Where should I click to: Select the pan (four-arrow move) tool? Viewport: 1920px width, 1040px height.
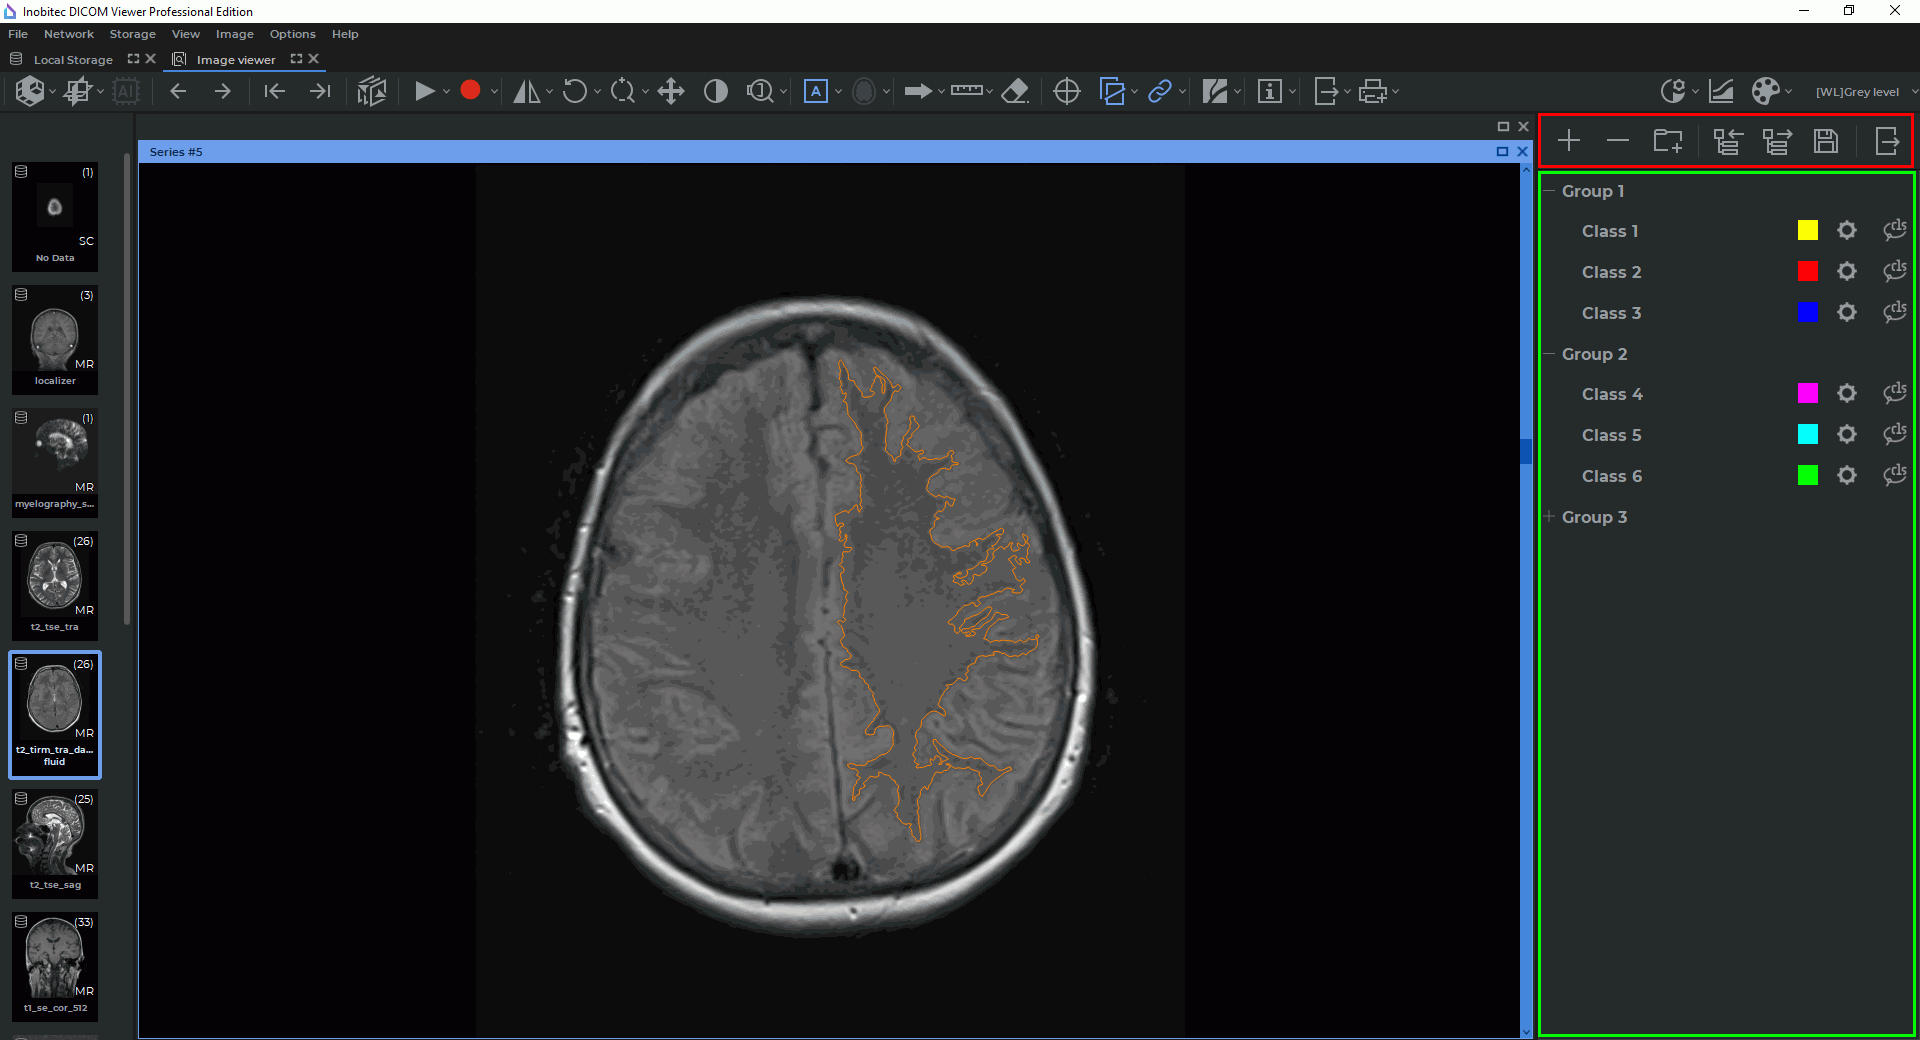[671, 92]
